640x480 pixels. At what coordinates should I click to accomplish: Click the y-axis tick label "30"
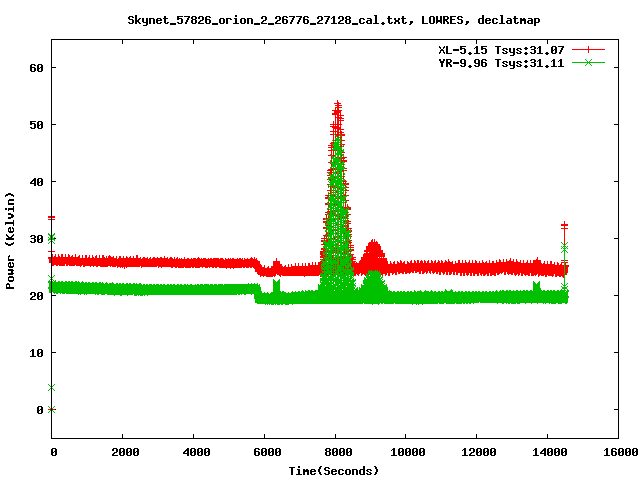pos(36,239)
